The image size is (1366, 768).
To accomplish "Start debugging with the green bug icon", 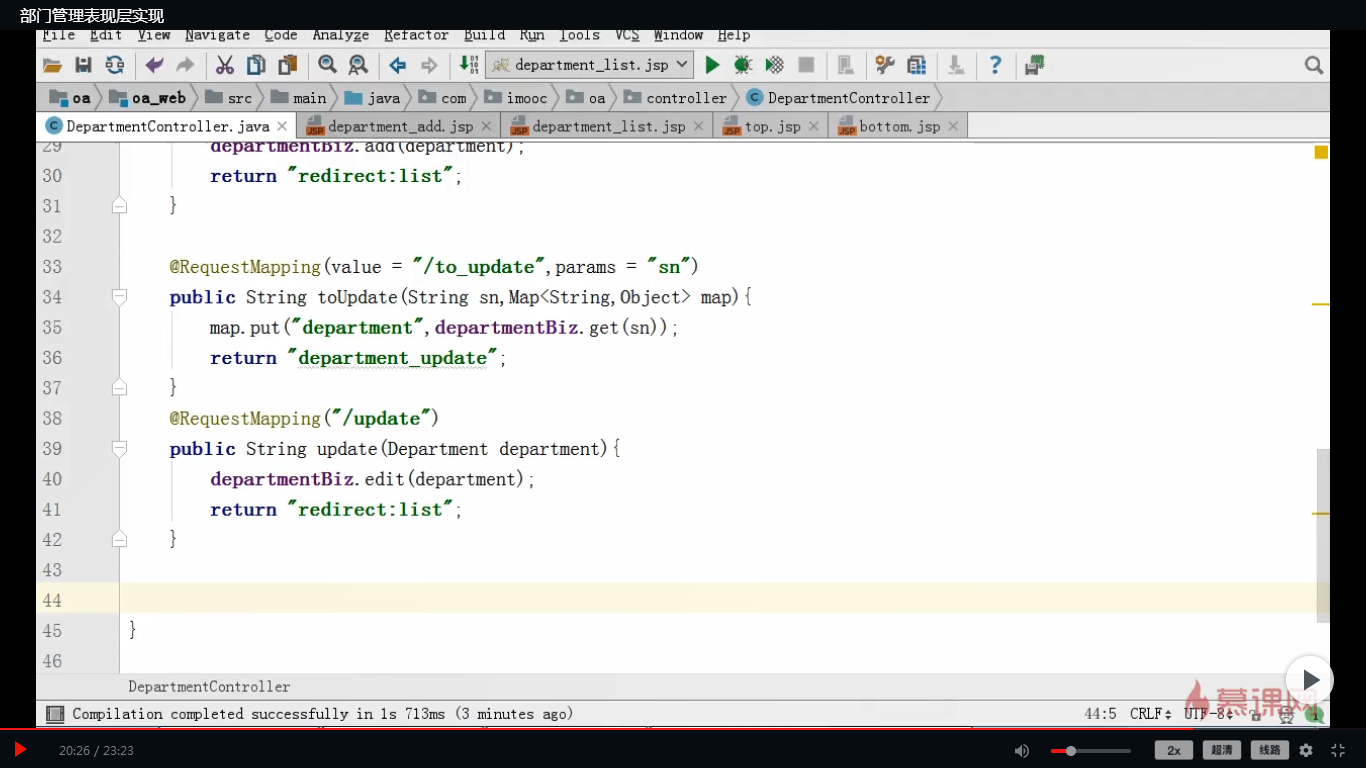I will click(x=743, y=65).
